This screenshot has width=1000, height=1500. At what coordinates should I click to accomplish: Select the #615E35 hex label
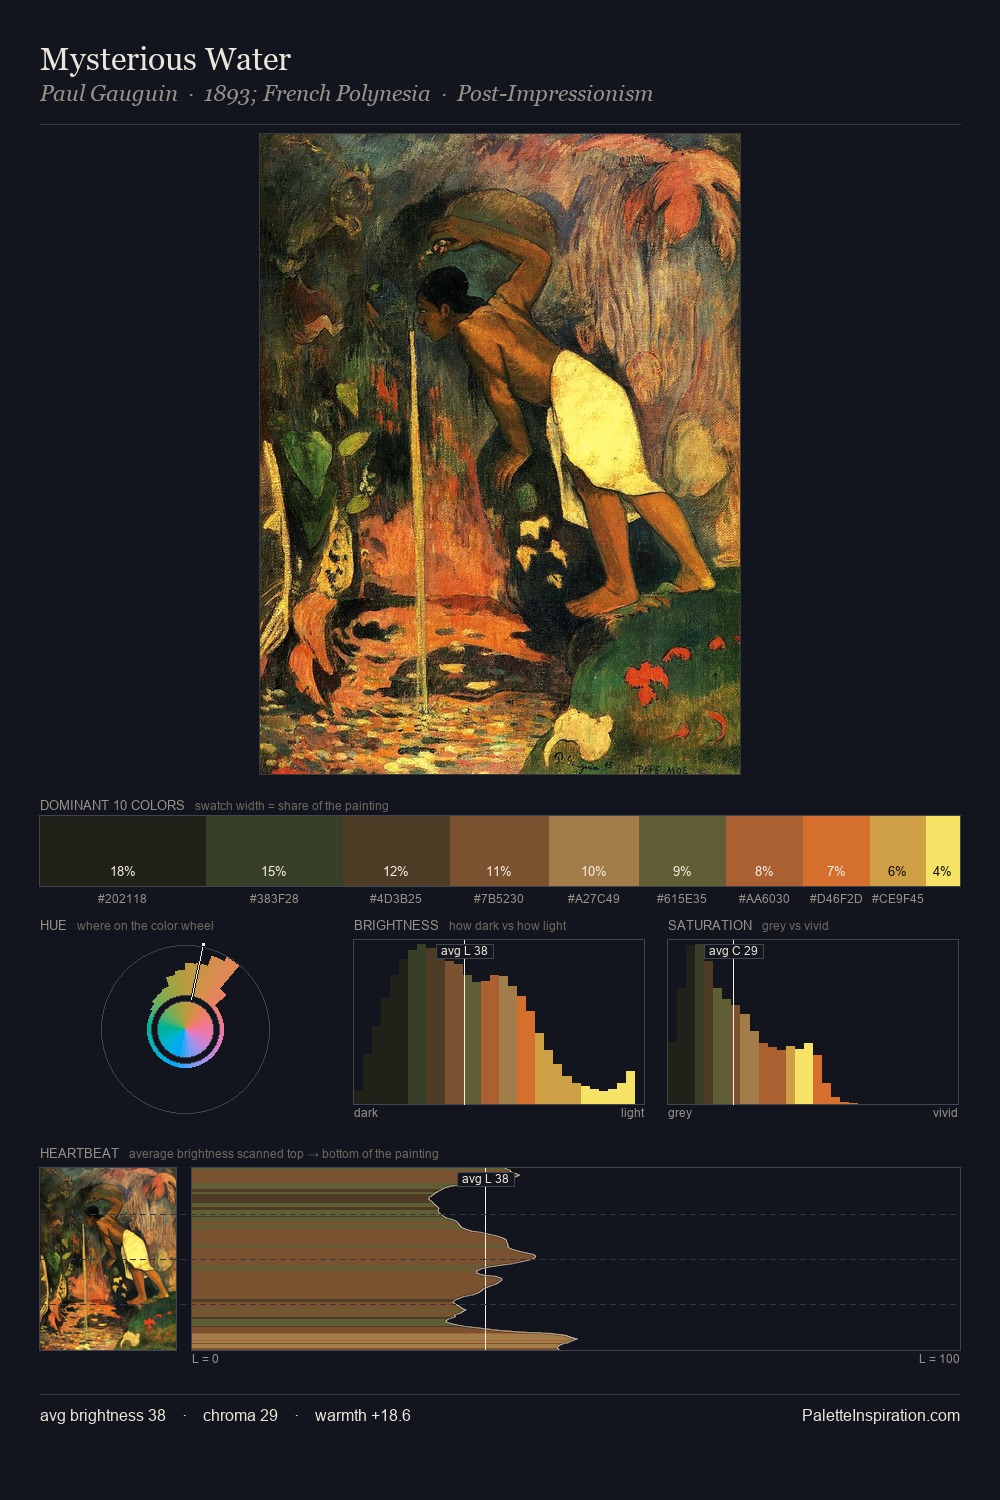682,899
